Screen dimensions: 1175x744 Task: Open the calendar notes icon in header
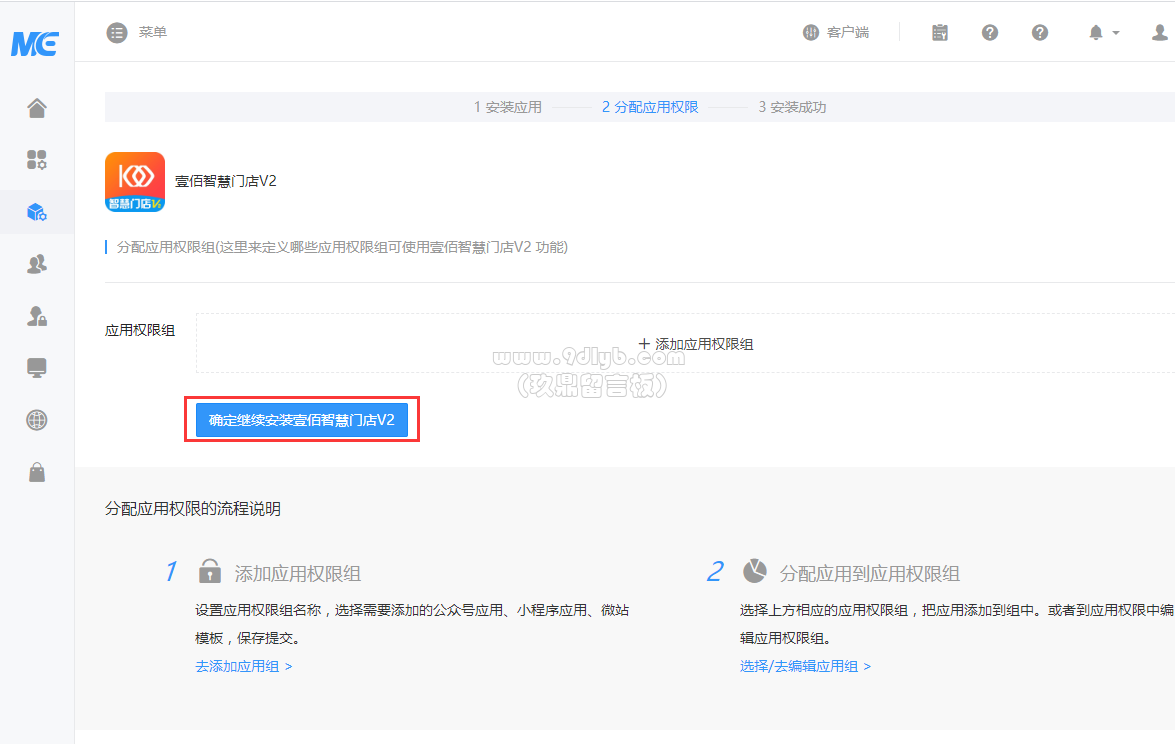[940, 32]
